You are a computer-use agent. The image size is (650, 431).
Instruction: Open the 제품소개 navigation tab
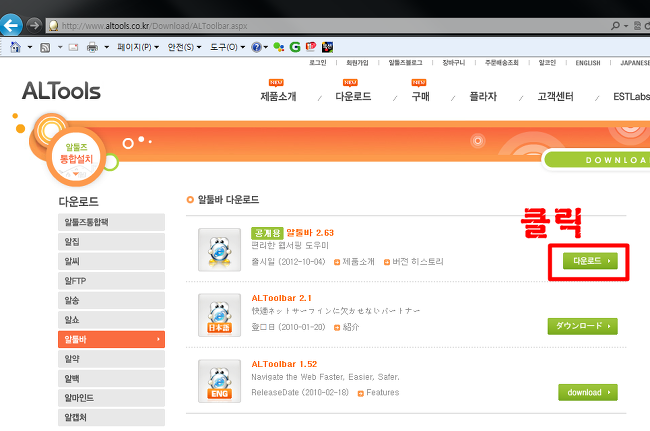pos(278,96)
